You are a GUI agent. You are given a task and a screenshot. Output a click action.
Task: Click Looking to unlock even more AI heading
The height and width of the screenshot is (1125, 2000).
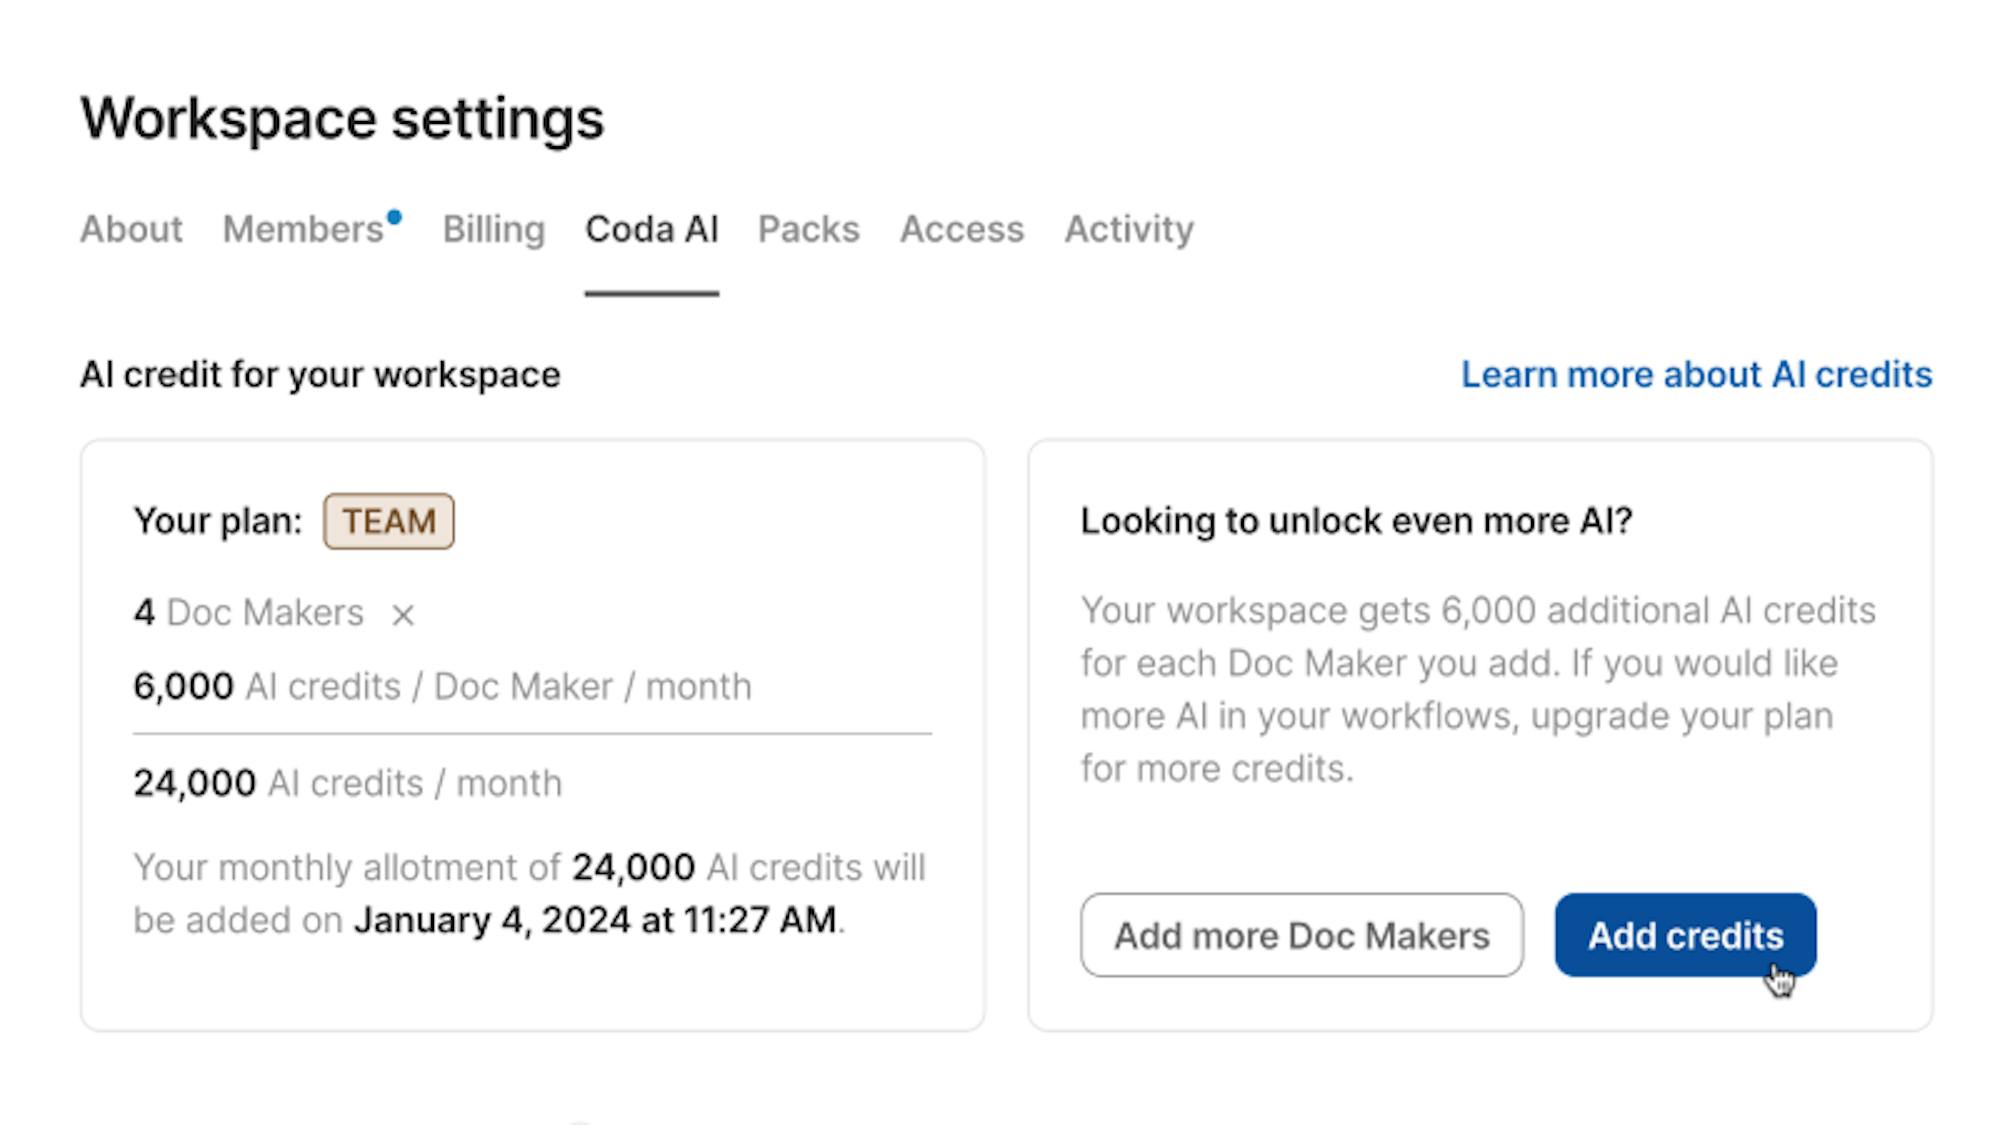(1356, 521)
